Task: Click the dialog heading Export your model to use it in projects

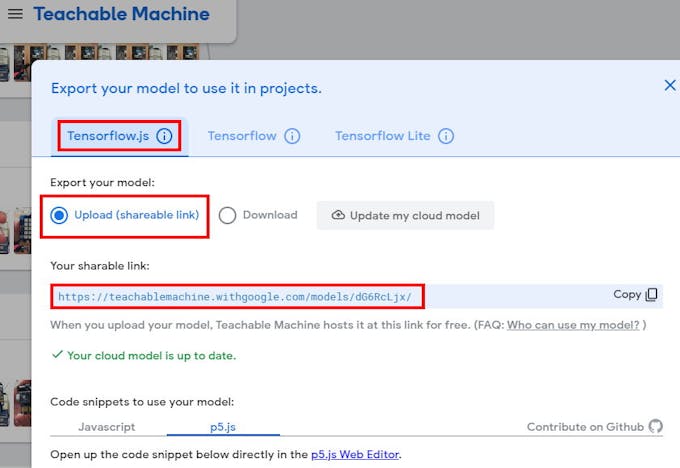Action: coord(186,88)
